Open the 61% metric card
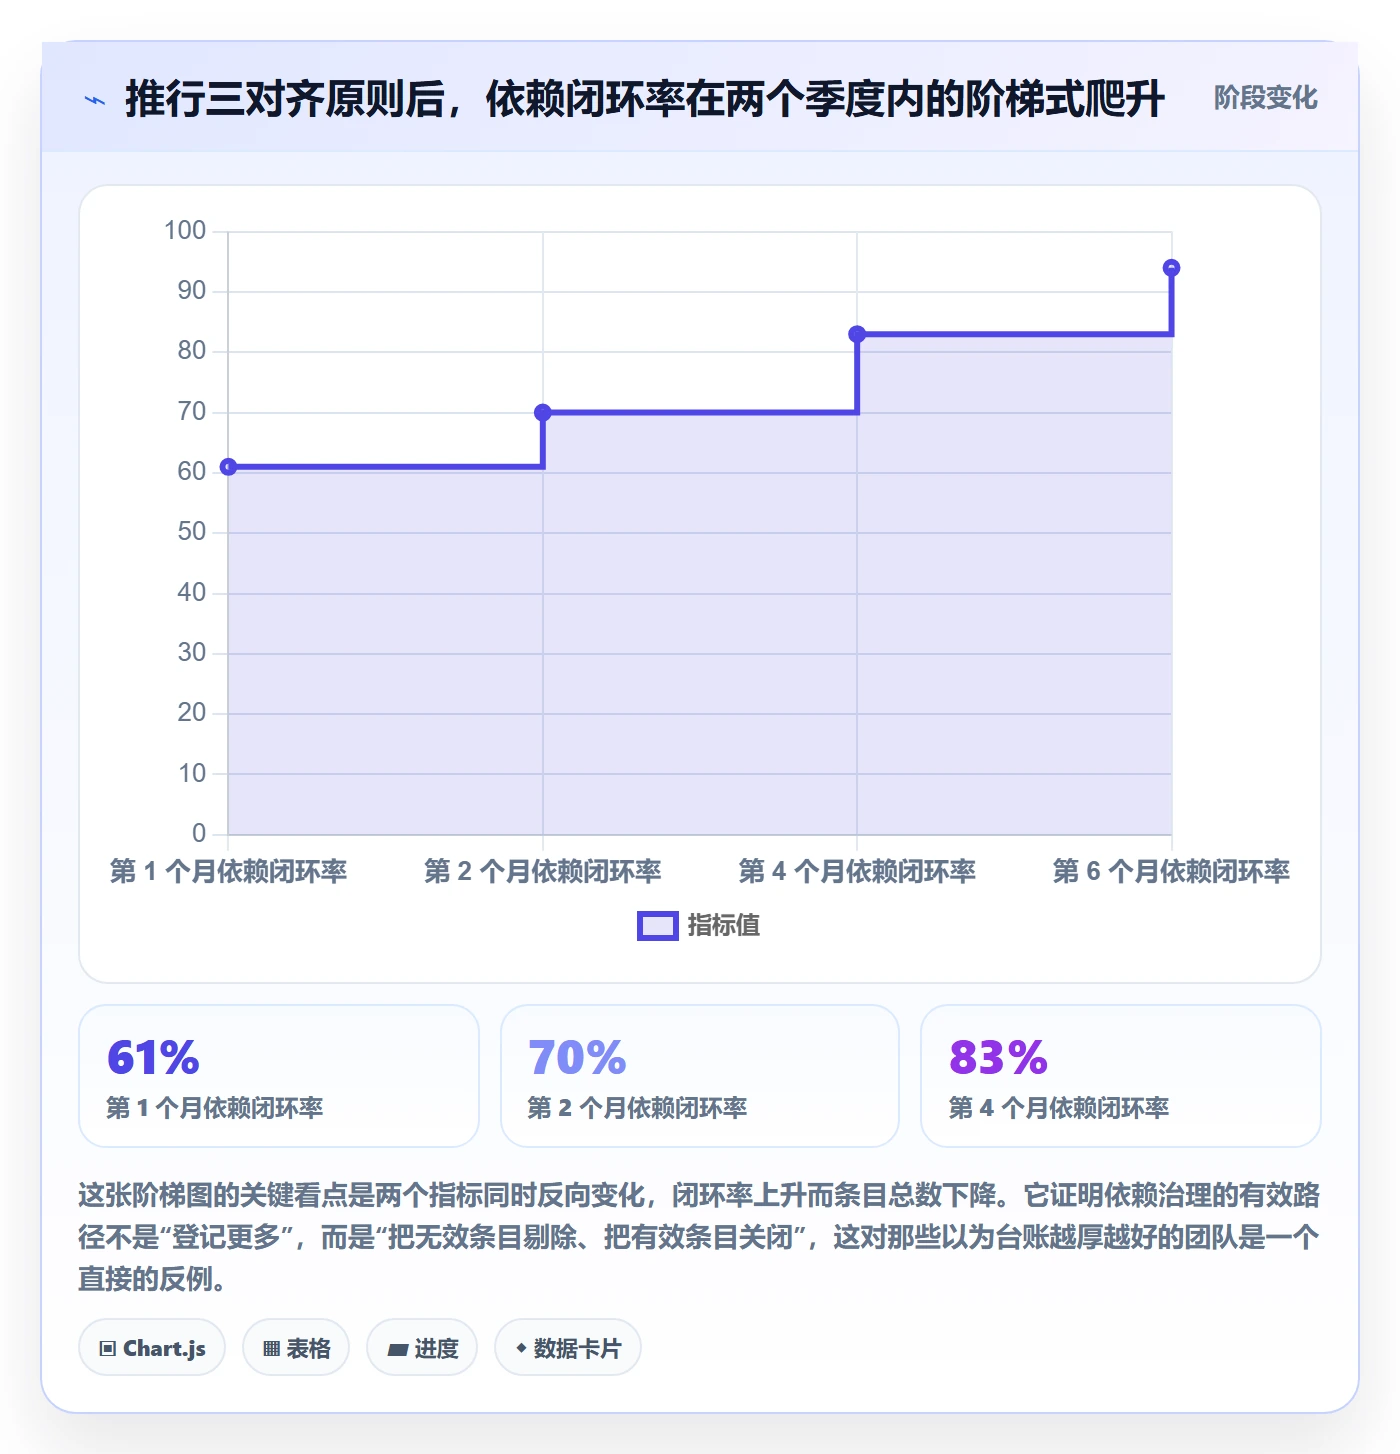 279,1076
